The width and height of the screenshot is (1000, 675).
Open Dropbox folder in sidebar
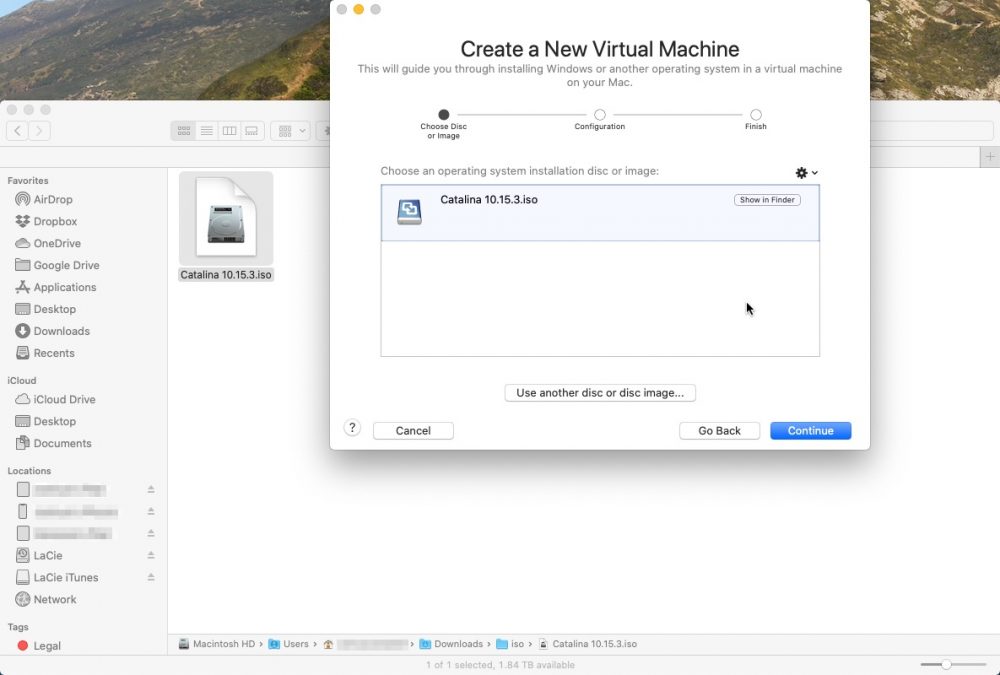(x=54, y=221)
